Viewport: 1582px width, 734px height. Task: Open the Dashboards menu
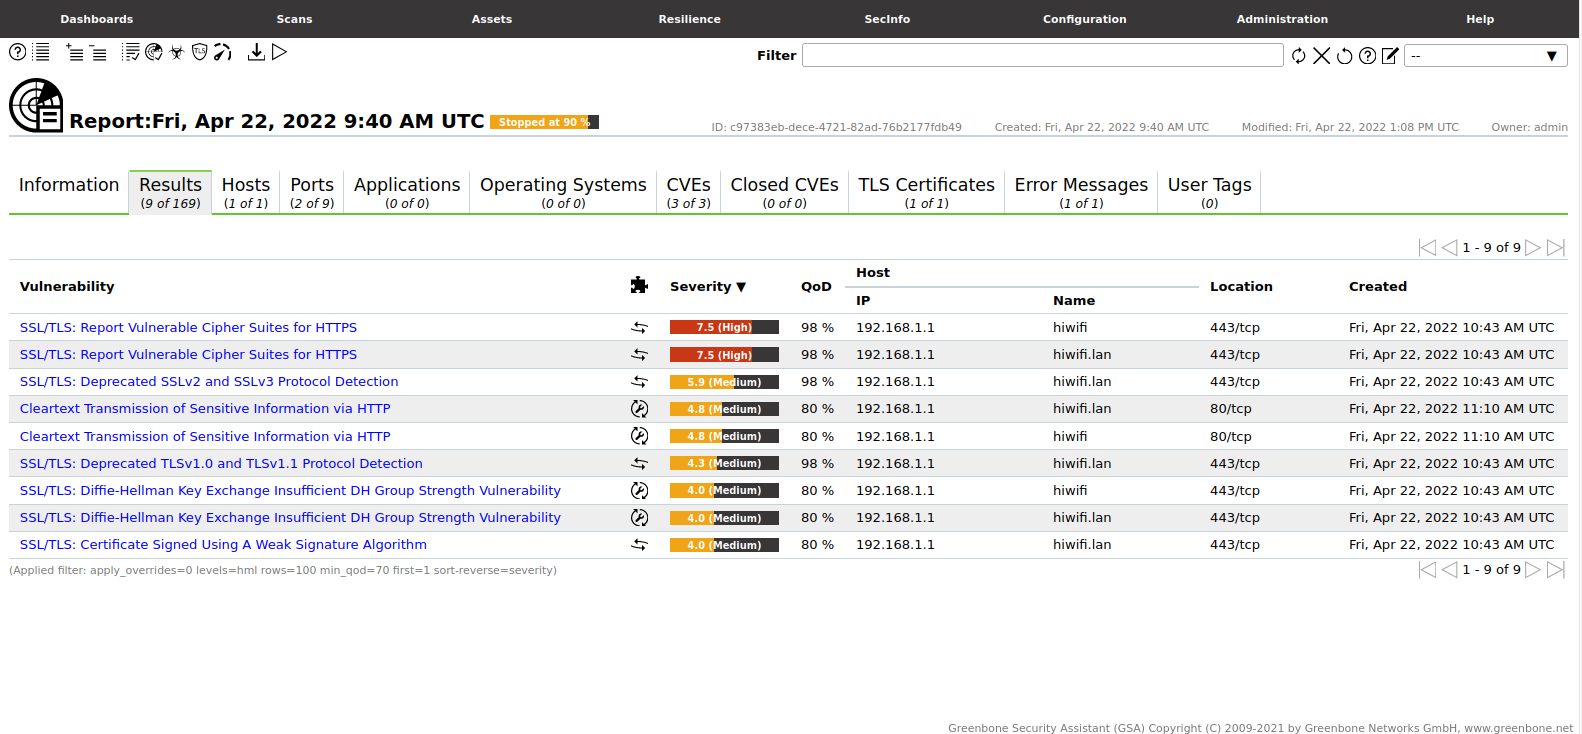pos(97,19)
